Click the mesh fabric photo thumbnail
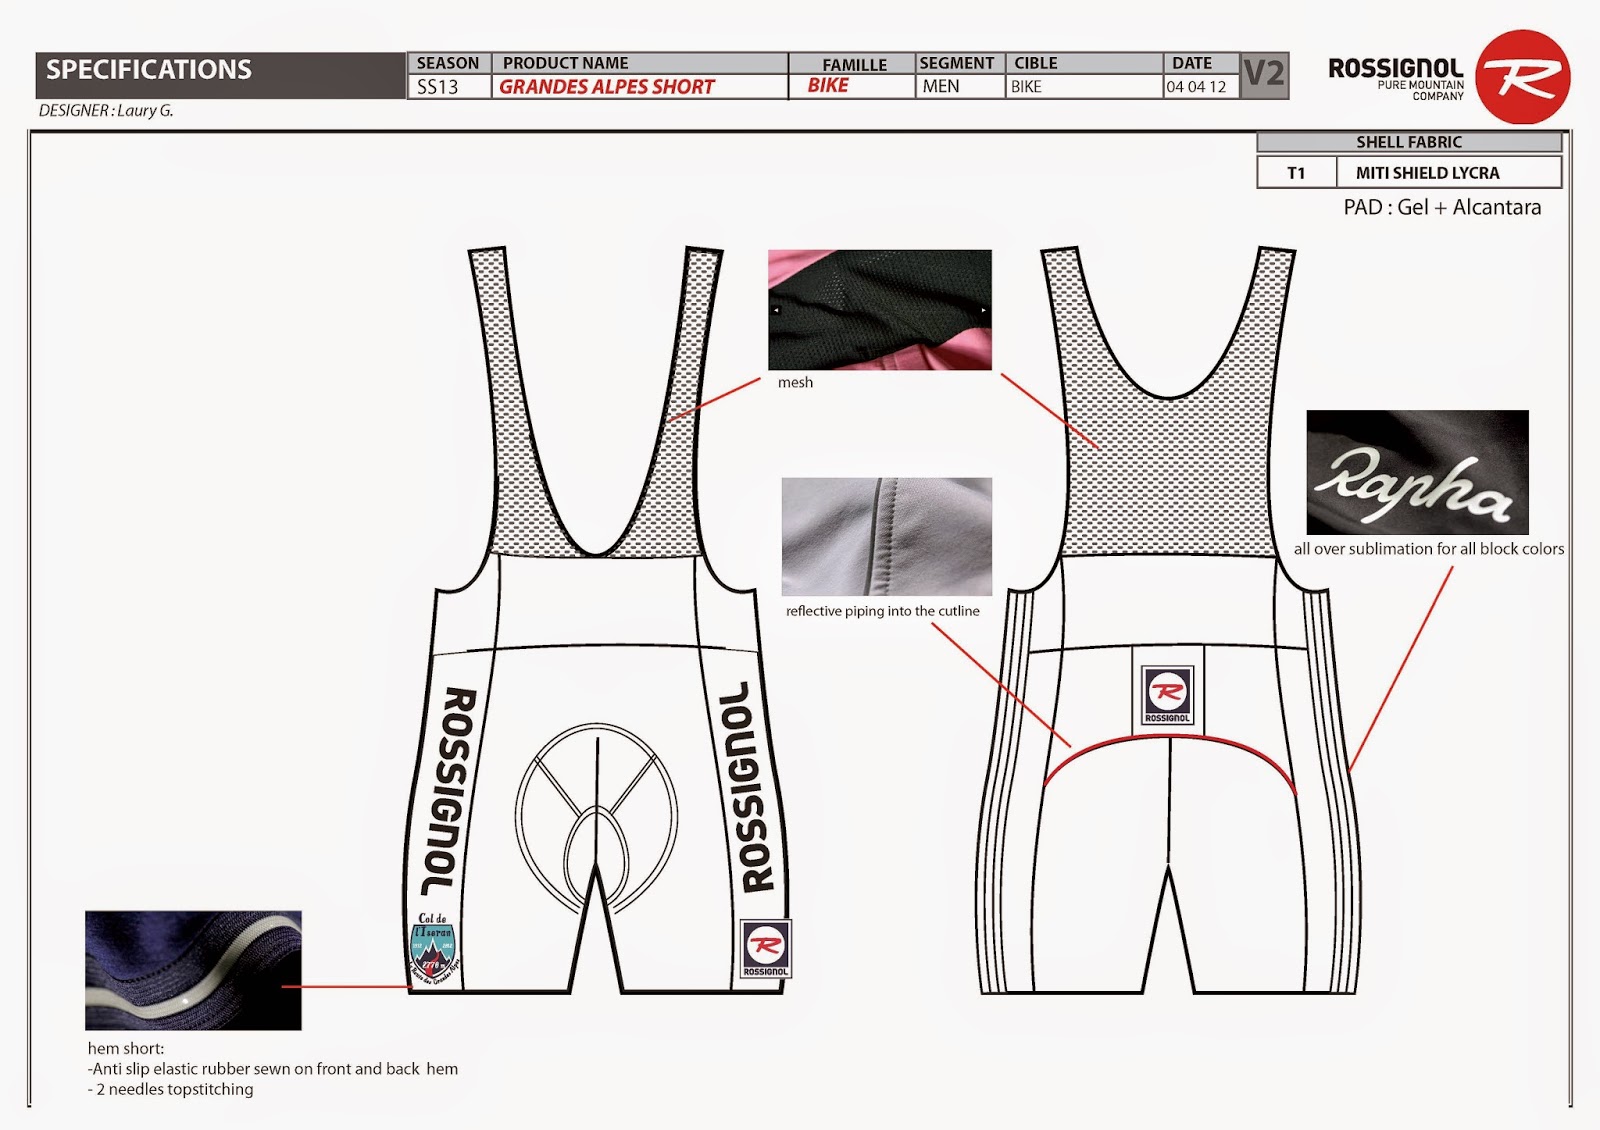 pos(880,310)
